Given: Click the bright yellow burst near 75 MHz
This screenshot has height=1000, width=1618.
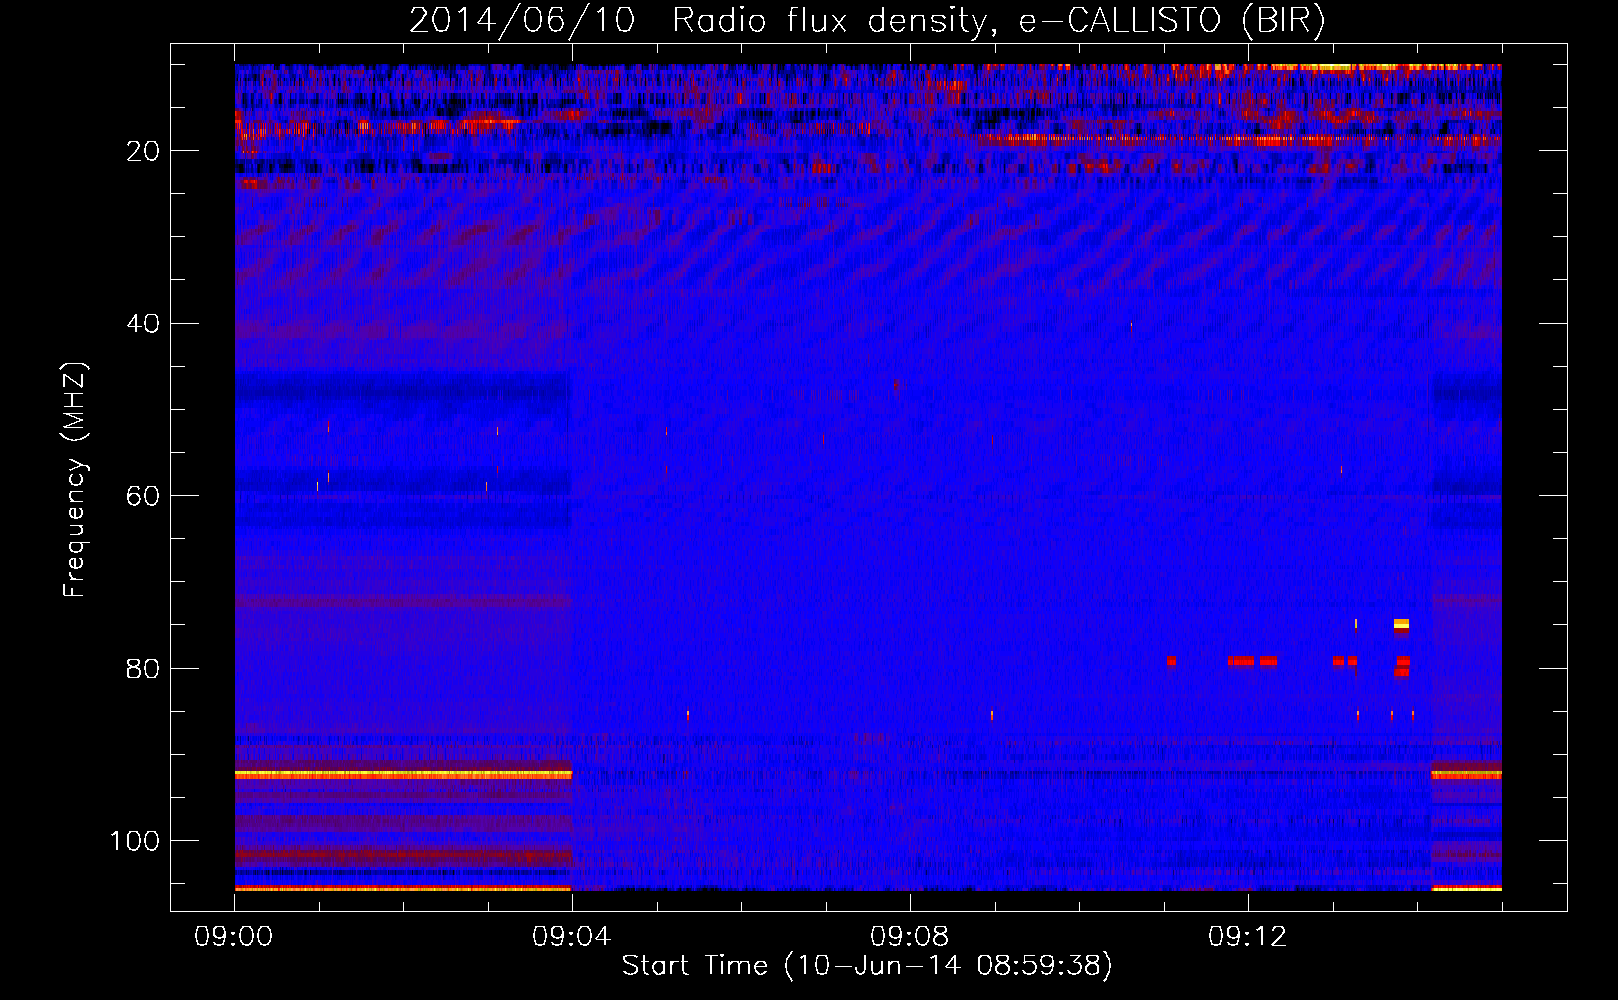Looking at the screenshot, I should tap(1401, 625).
